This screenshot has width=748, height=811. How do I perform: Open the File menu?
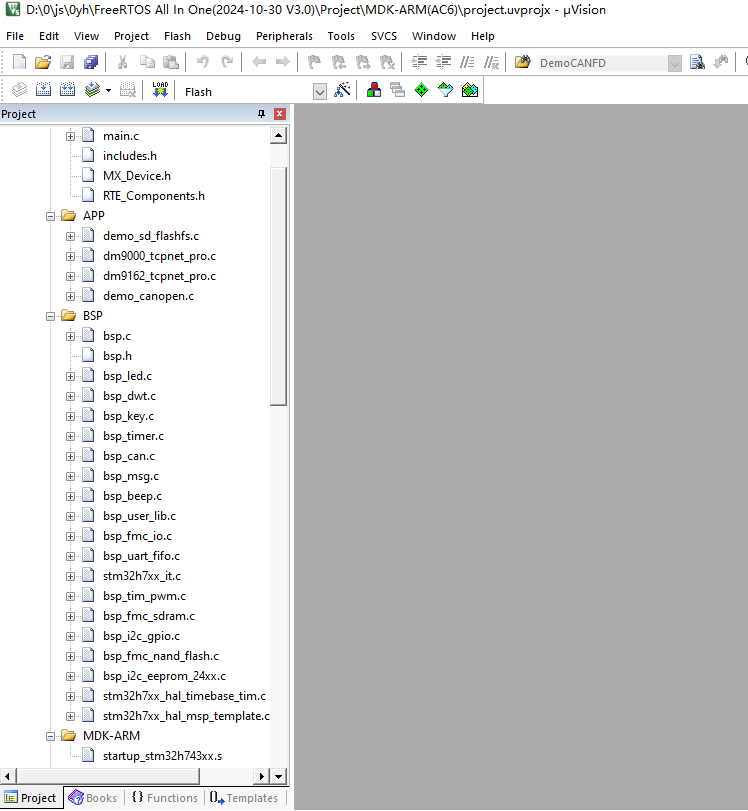click(x=15, y=36)
